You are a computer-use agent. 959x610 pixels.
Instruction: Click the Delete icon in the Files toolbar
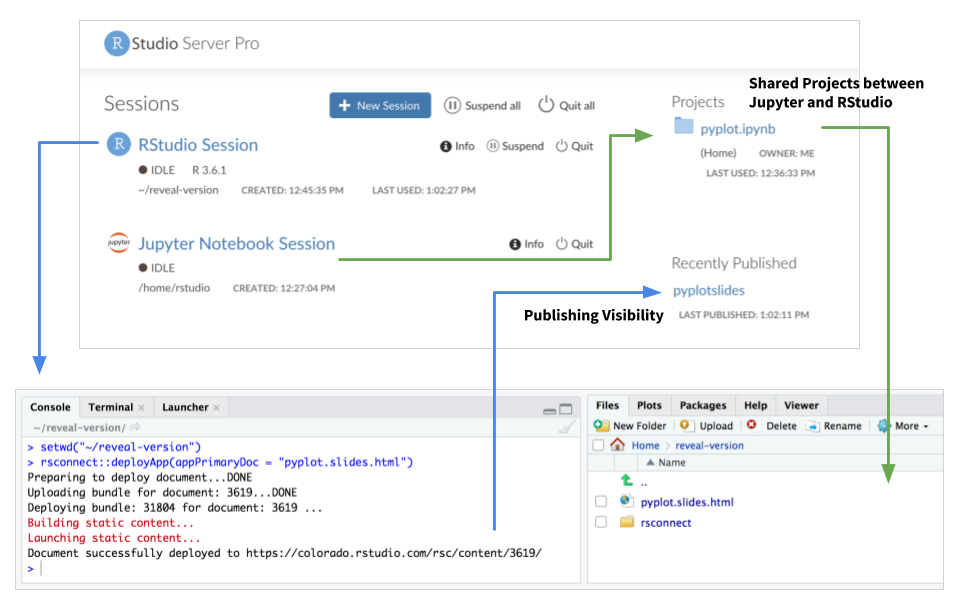752,423
